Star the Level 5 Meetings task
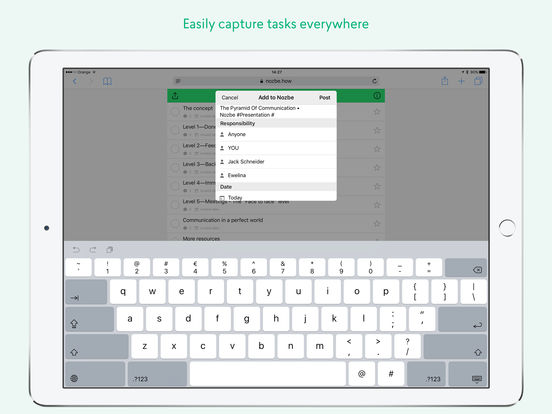The height and width of the screenshot is (414, 552). click(377, 205)
